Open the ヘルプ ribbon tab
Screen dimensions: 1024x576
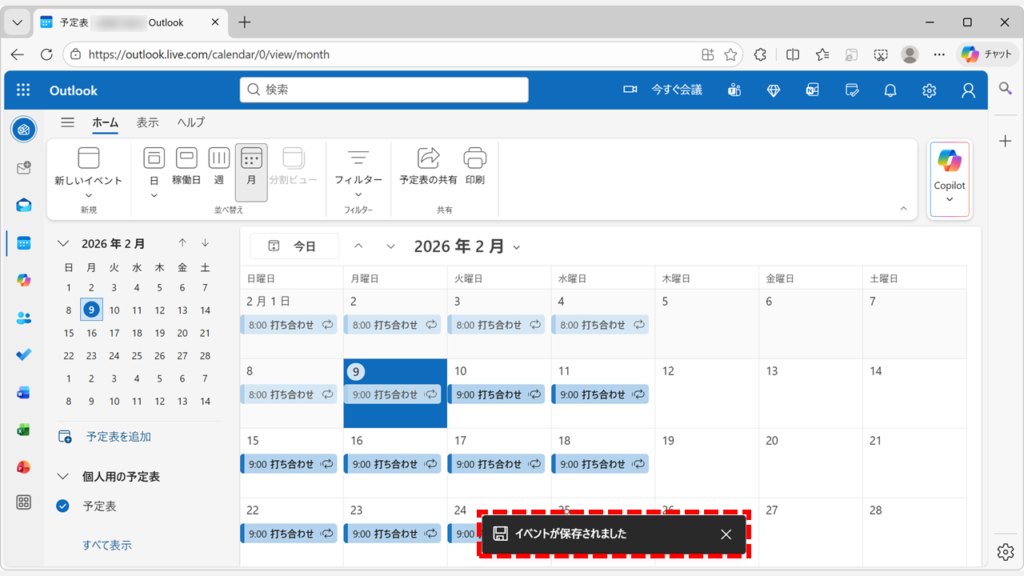pos(188,122)
